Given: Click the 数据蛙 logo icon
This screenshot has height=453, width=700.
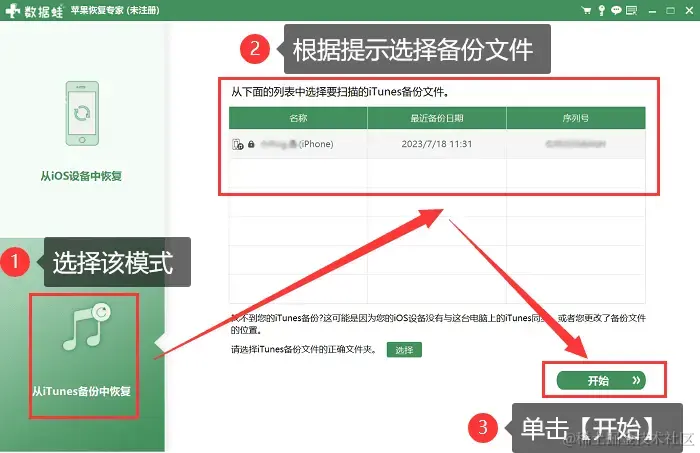Looking at the screenshot, I should tap(12, 10).
